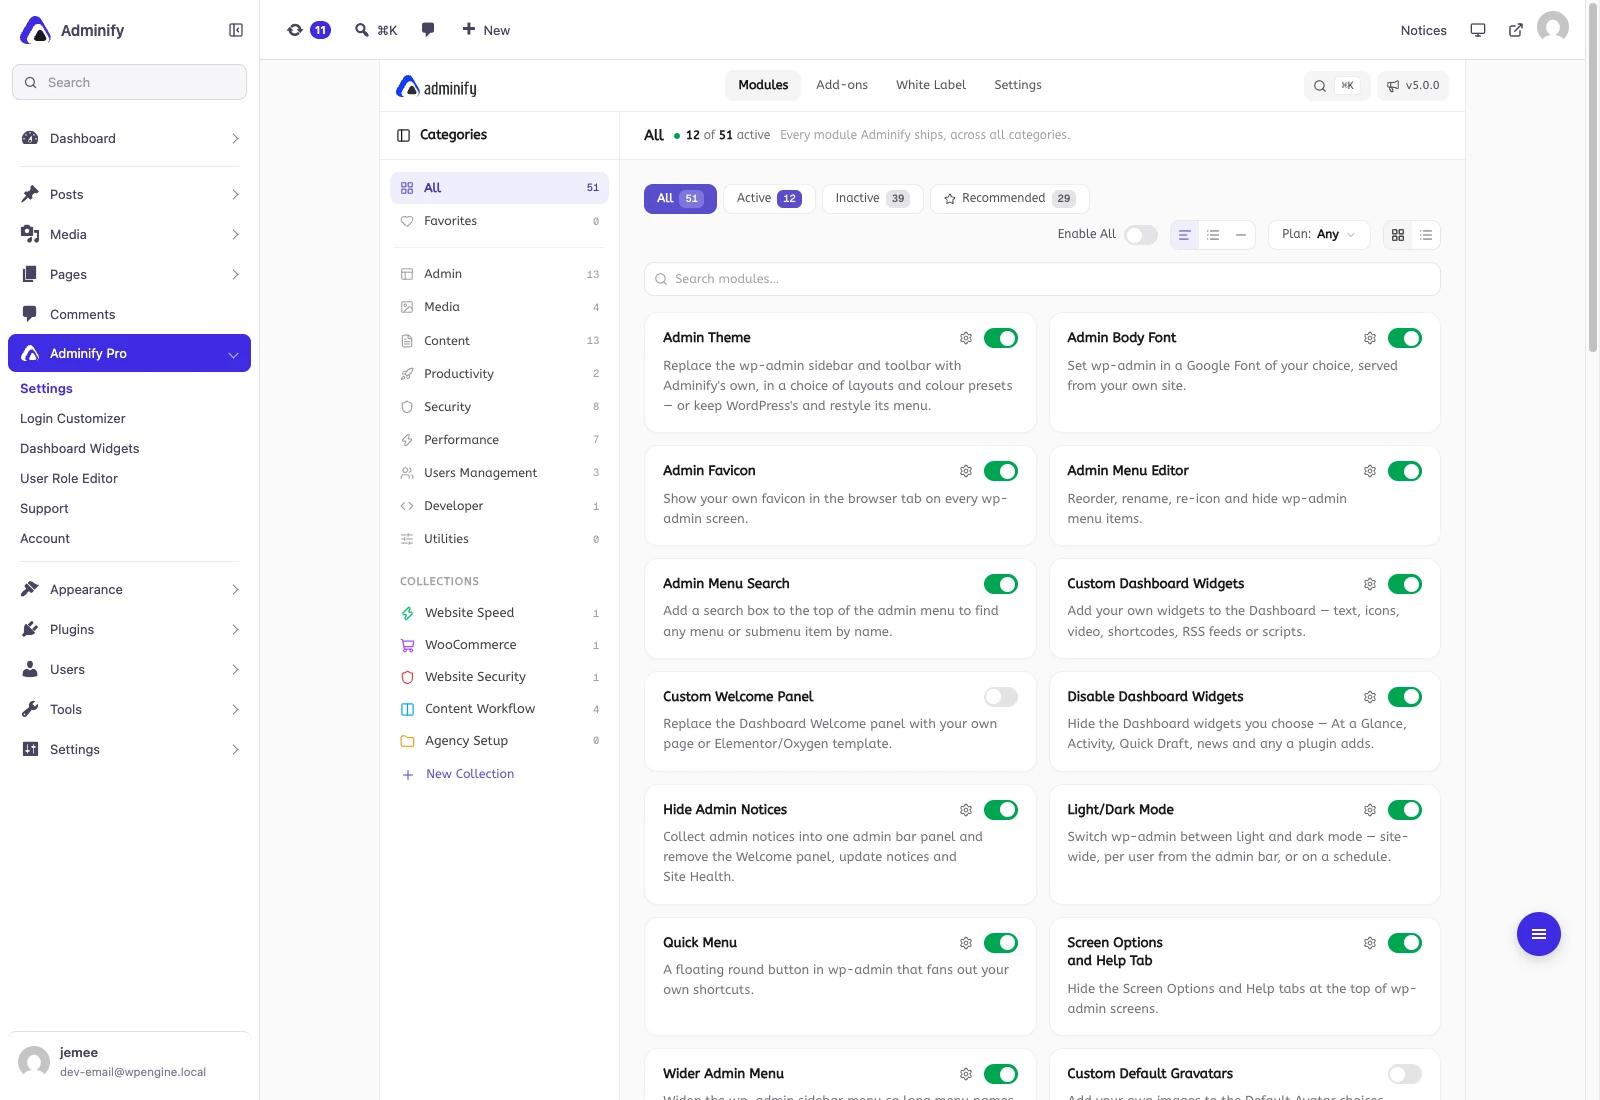Enable the Custom Default Gravatars toggle

click(1405, 1074)
